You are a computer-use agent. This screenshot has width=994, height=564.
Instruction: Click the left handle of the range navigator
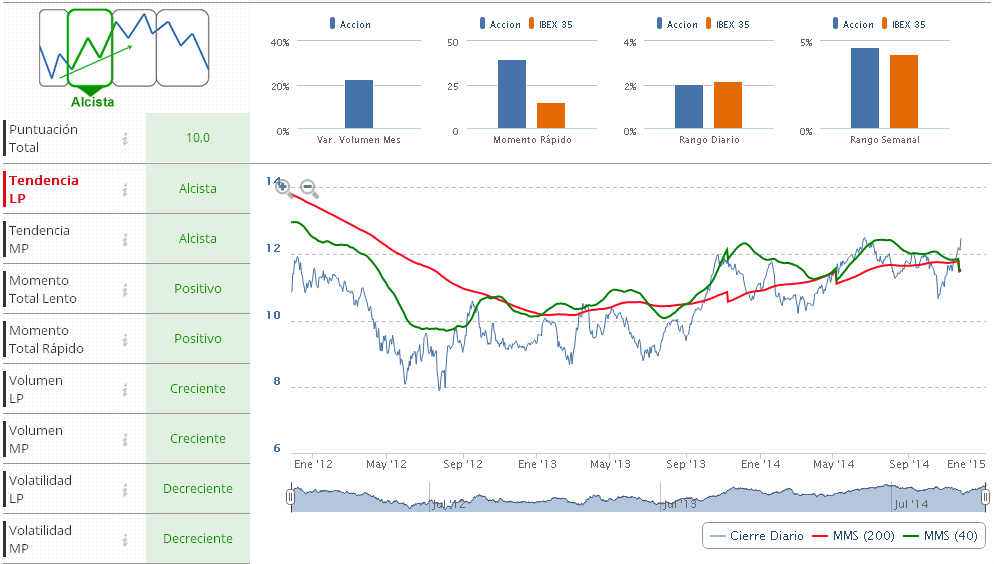pos(290,496)
